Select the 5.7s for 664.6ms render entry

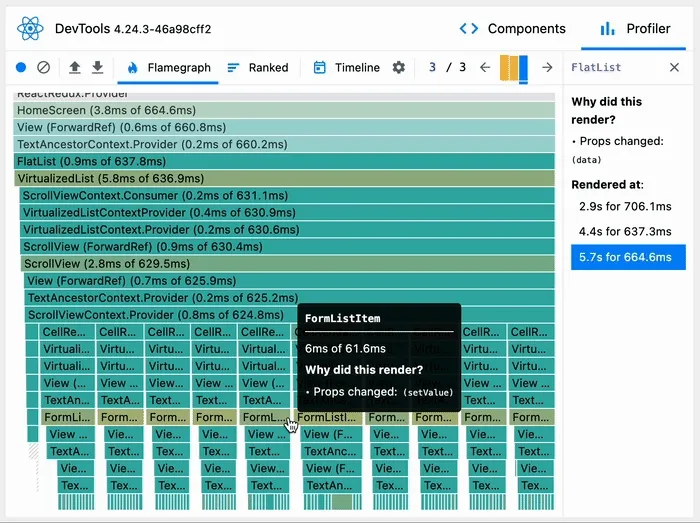coord(628,257)
